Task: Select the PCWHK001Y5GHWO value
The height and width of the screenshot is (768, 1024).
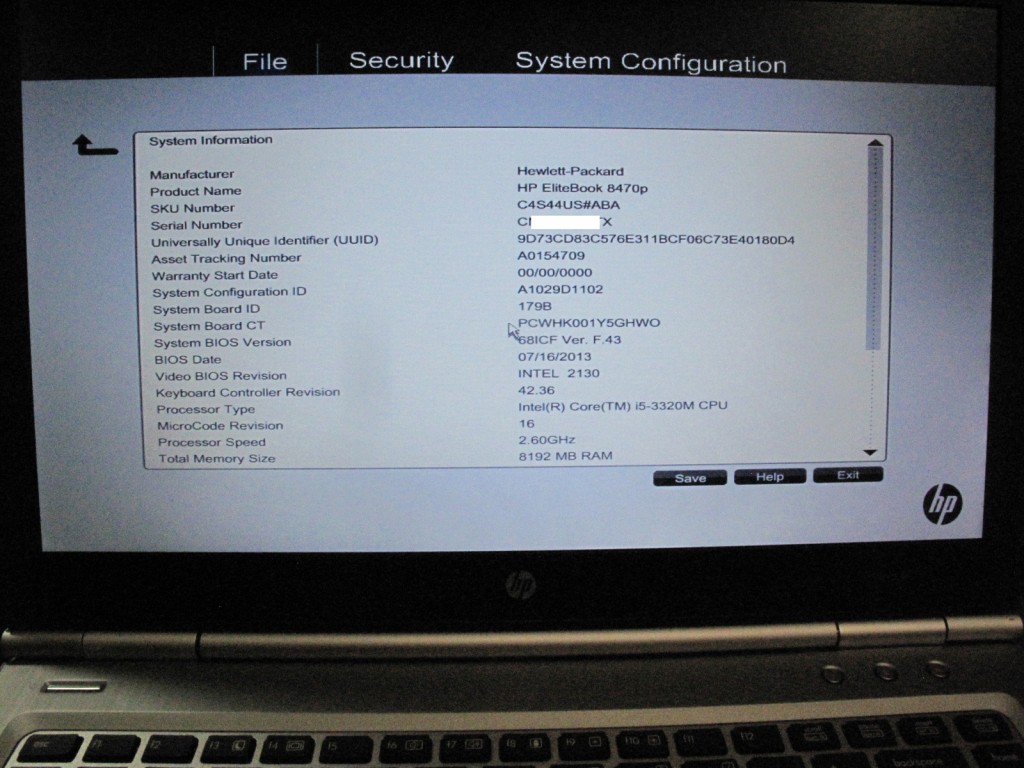Action: tap(589, 323)
